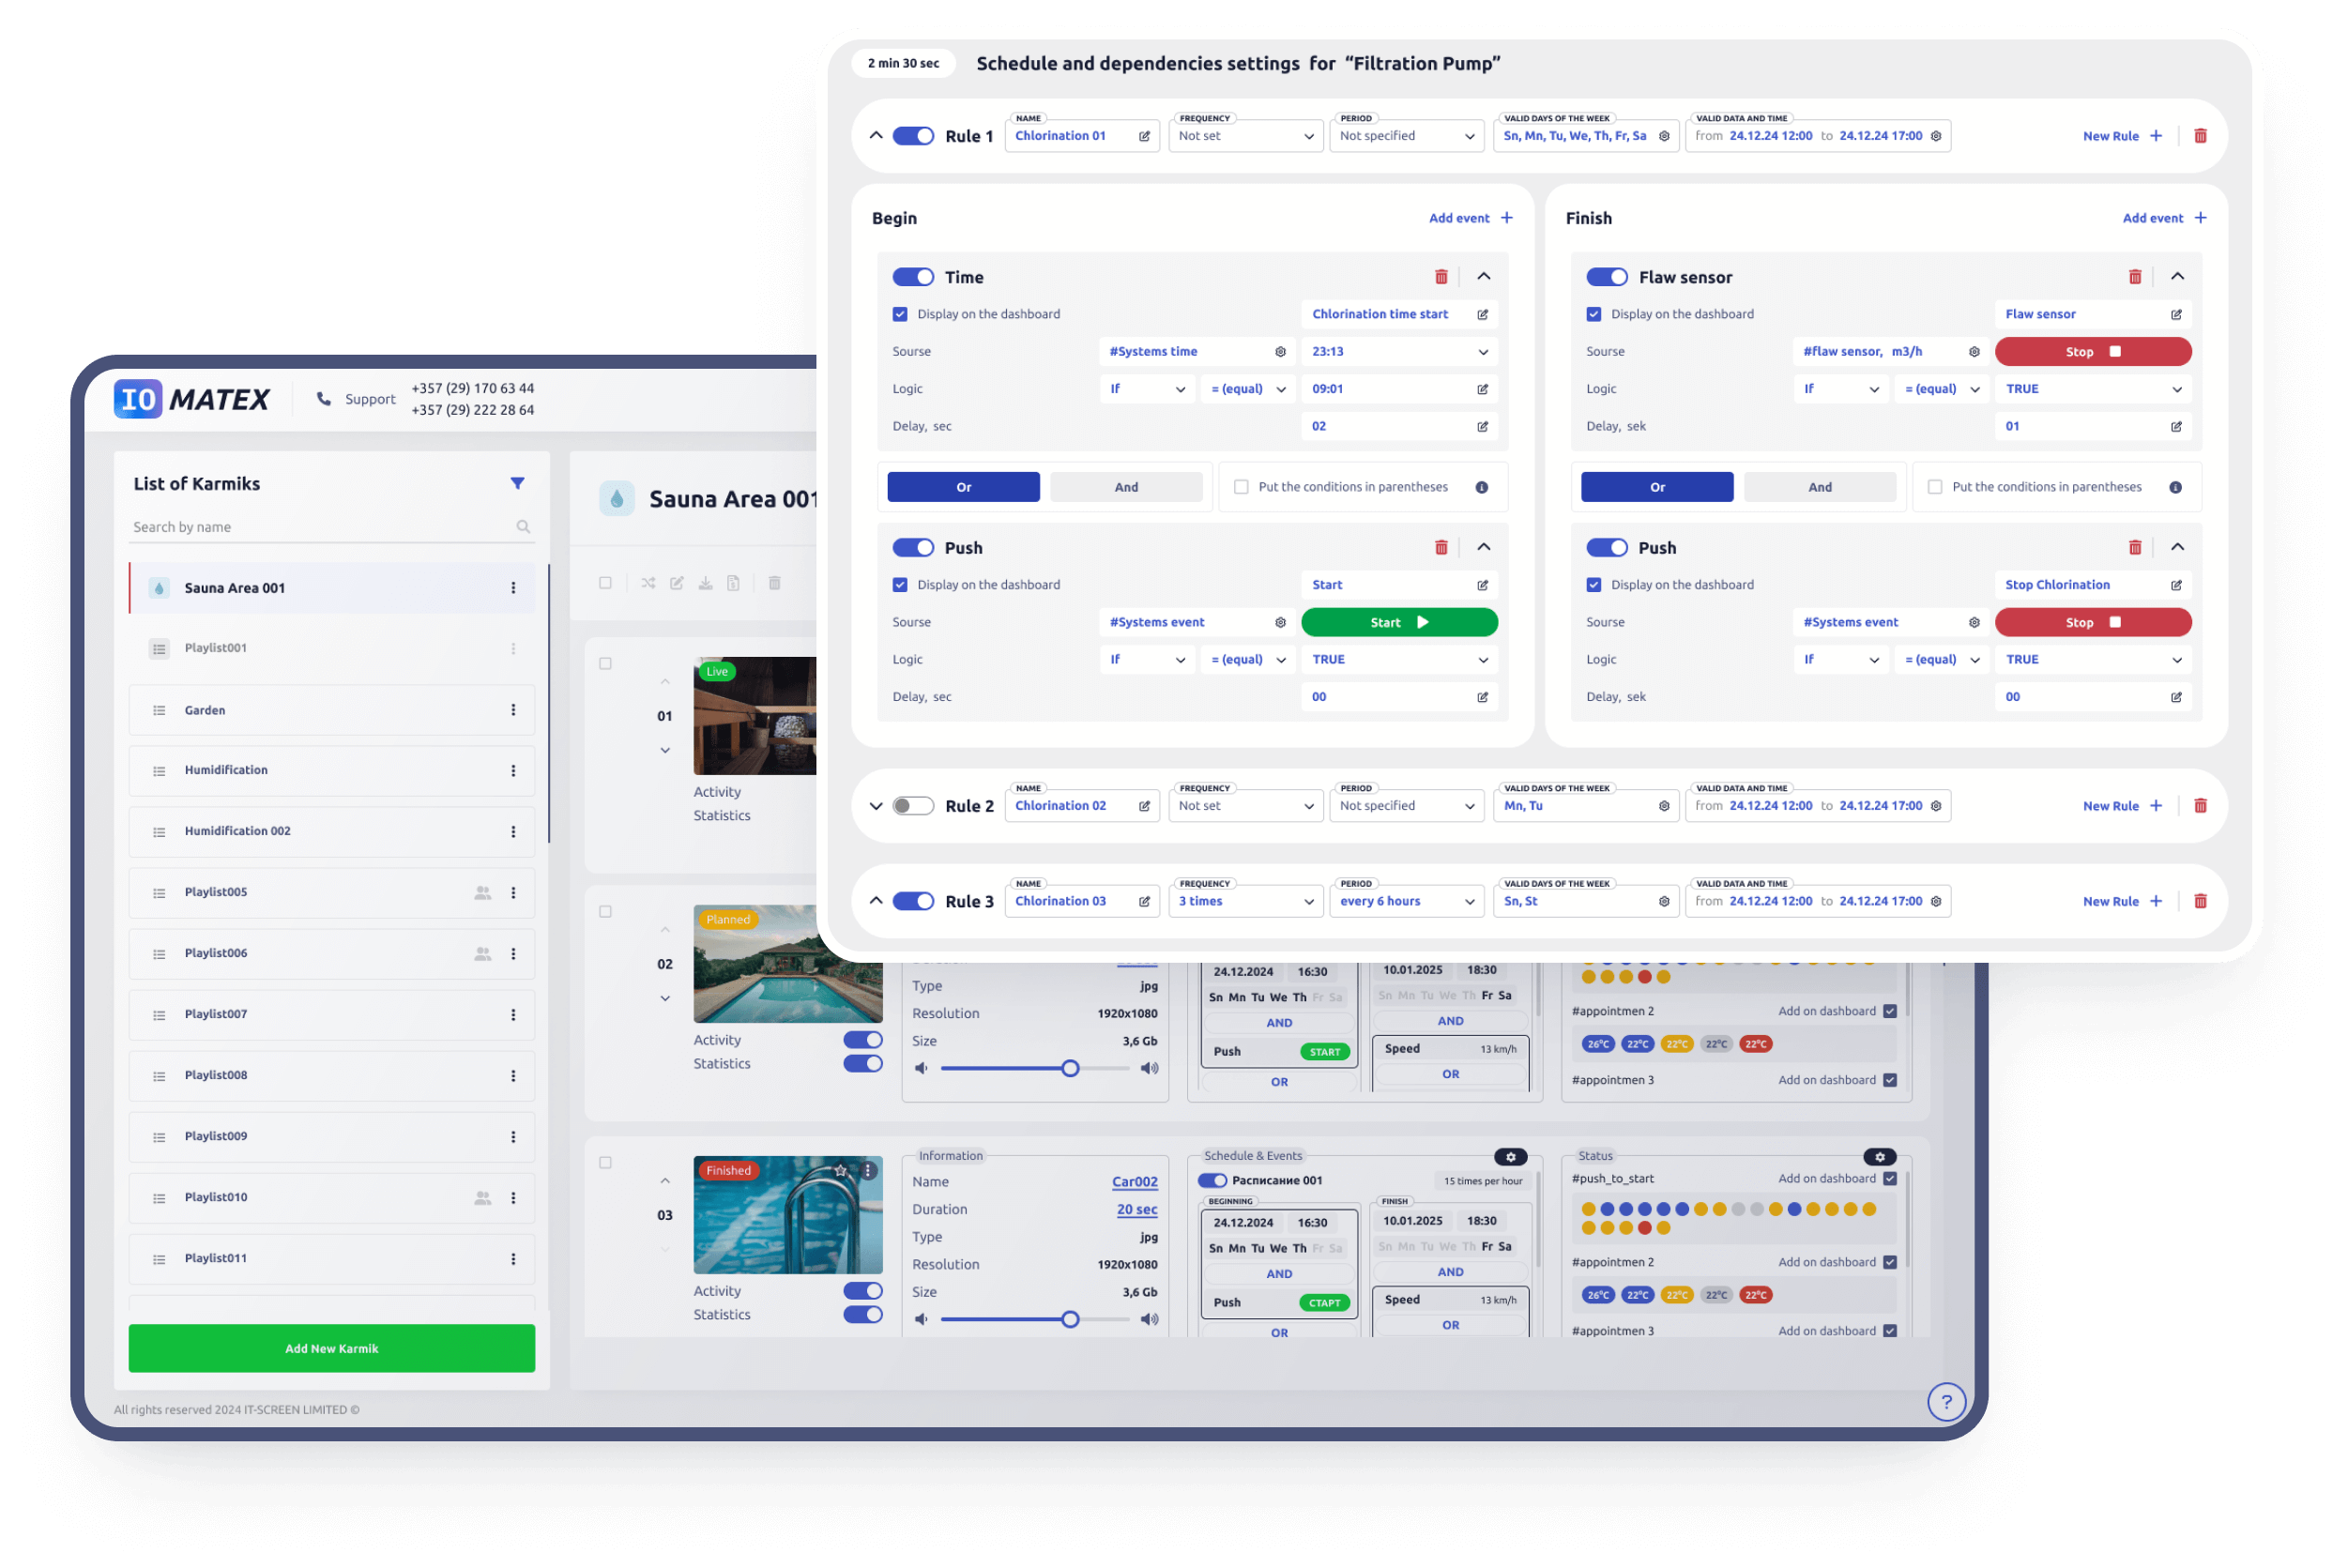Open the every 6 hours period dropdown

click(1406, 901)
